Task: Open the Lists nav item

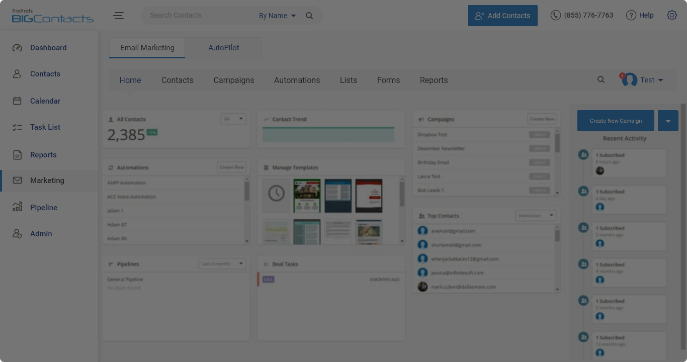Action: point(348,80)
